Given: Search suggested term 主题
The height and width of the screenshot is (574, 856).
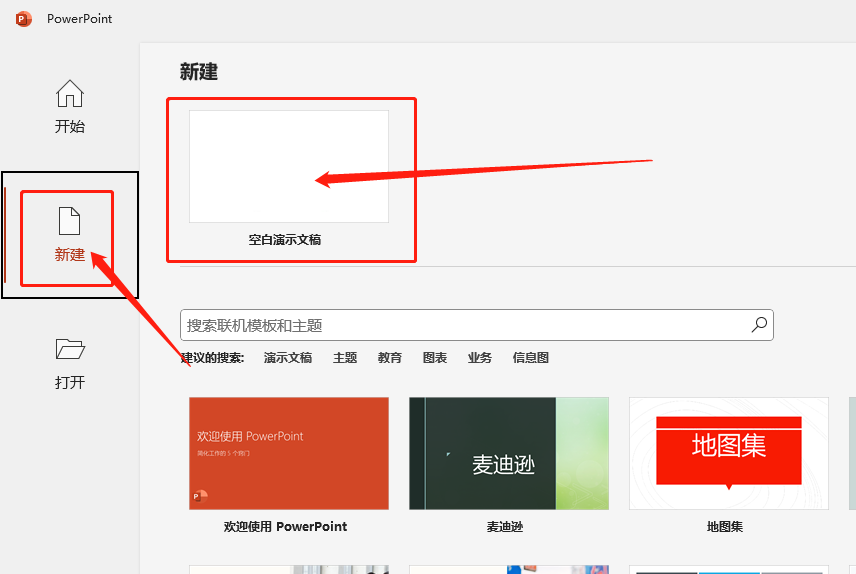Looking at the screenshot, I should tap(345, 358).
